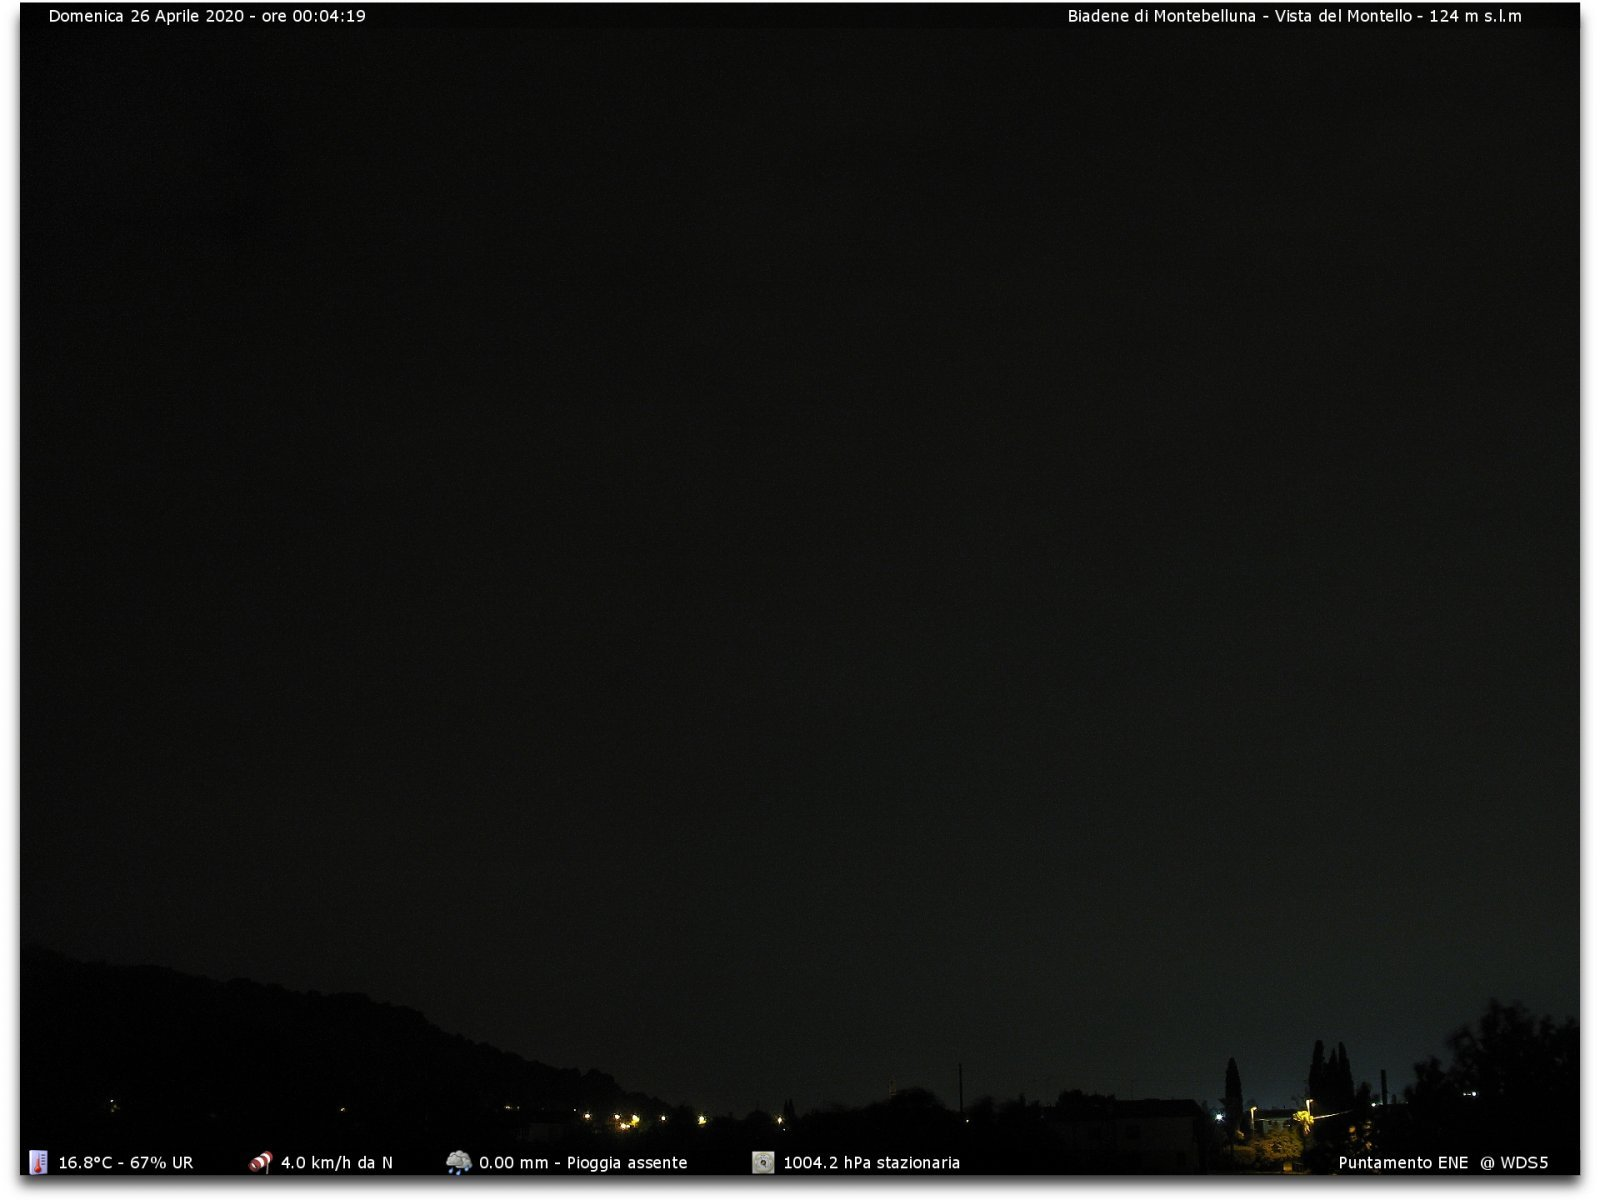Click the rain cloud icon
The width and height of the screenshot is (1600, 1200).
tap(459, 1162)
